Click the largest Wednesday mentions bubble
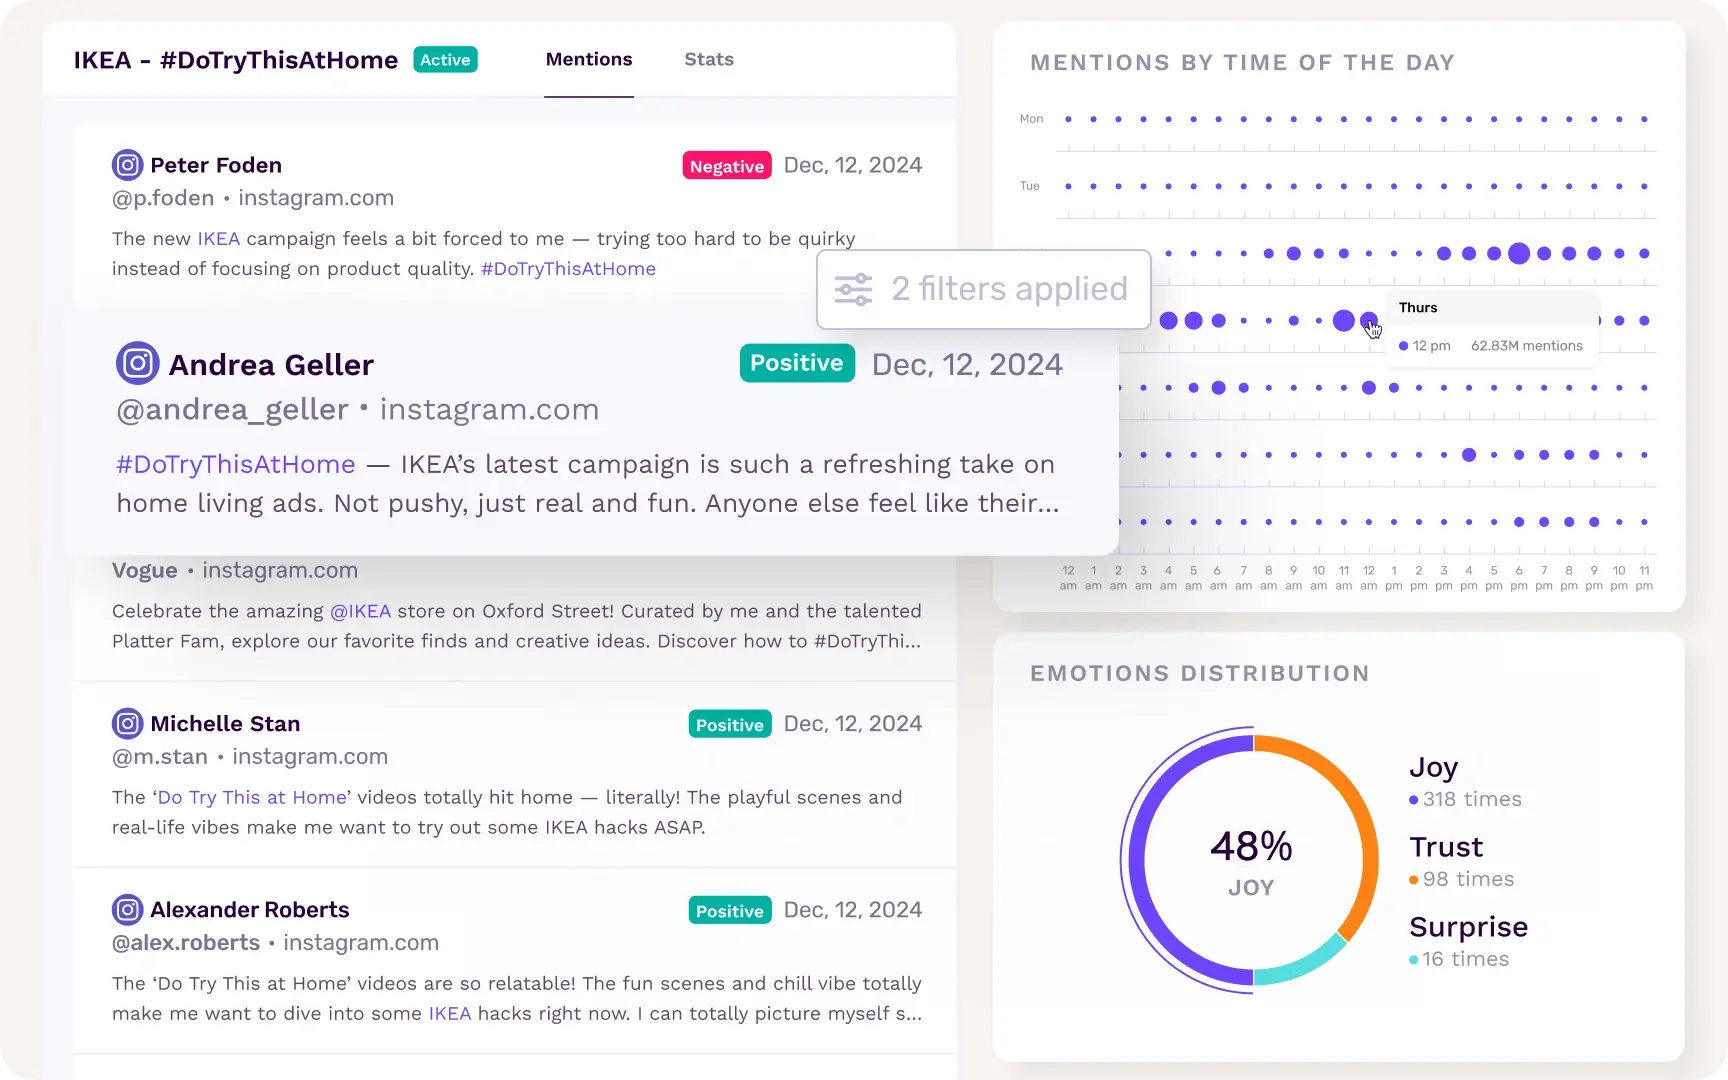The image size is (1728, 1080). click(x=1519, y=253)
